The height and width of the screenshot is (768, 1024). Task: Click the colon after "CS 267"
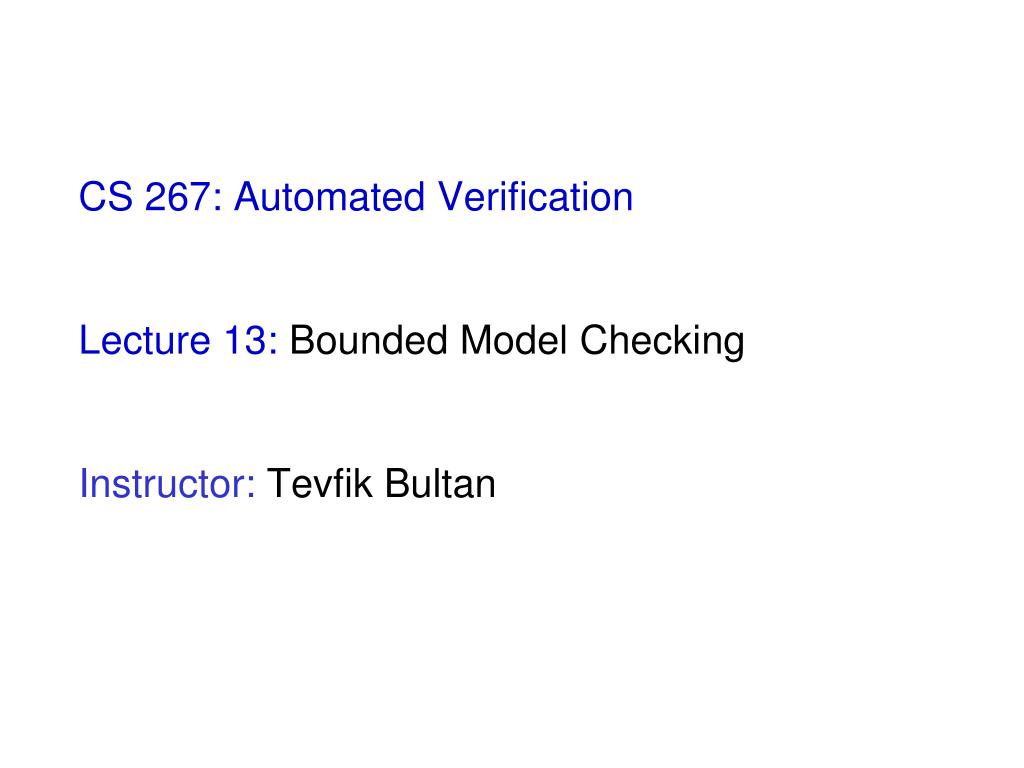pos(217,200)
